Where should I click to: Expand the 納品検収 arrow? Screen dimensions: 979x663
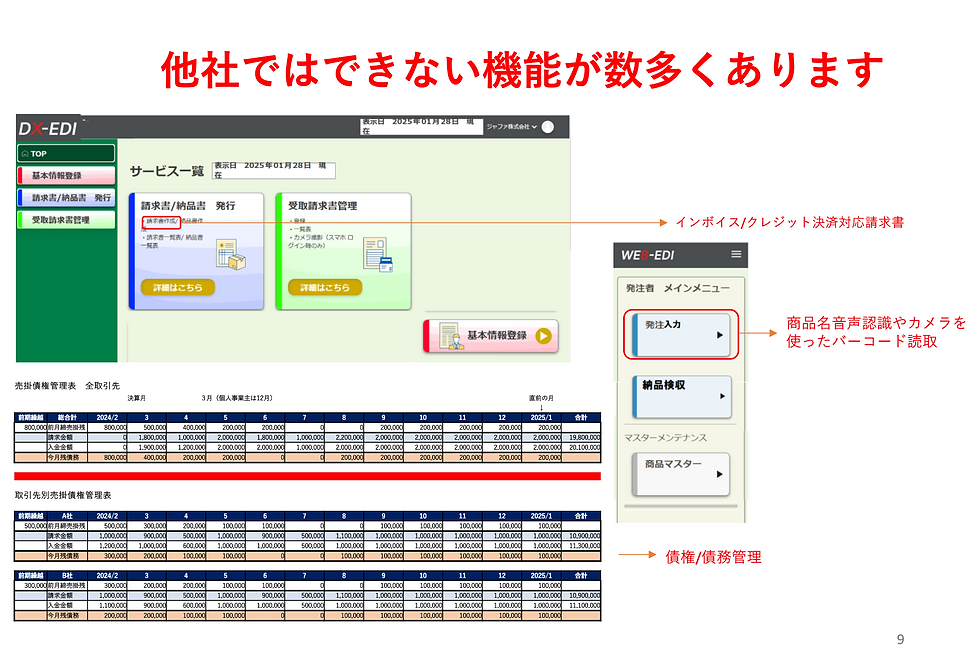click(x=722, y=396)
